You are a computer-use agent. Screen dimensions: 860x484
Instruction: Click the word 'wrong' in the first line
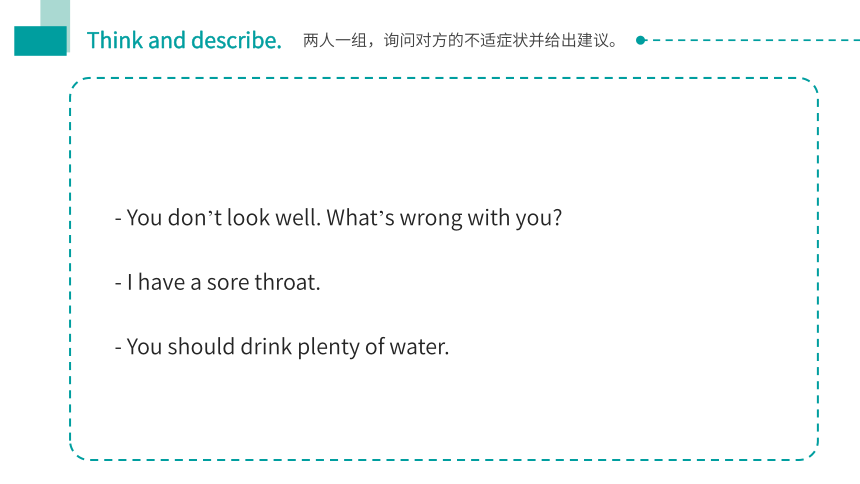pos(431,219)
